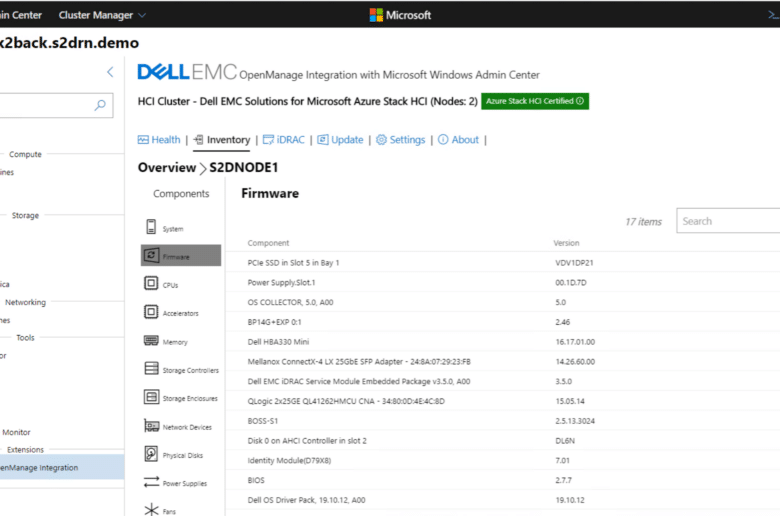Select the PCIe SSD in Slot 5 row

click(x=502, y=262)
